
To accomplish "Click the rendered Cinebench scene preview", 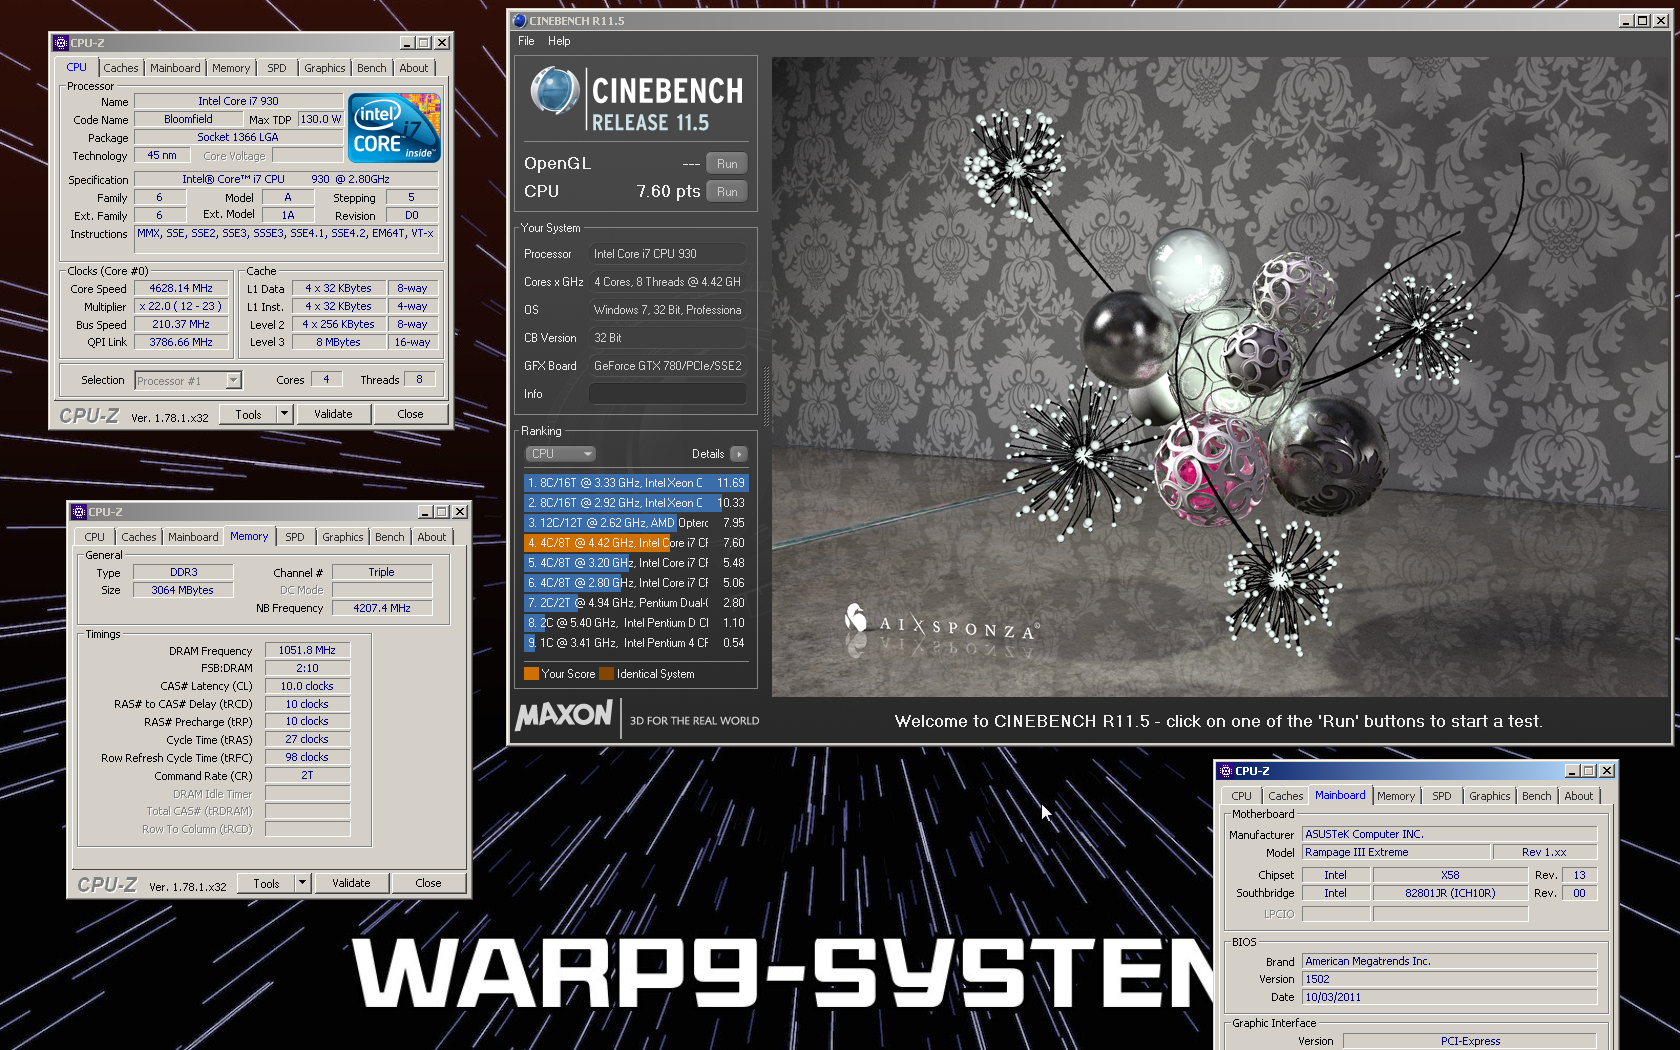I will click(1220, 376).
